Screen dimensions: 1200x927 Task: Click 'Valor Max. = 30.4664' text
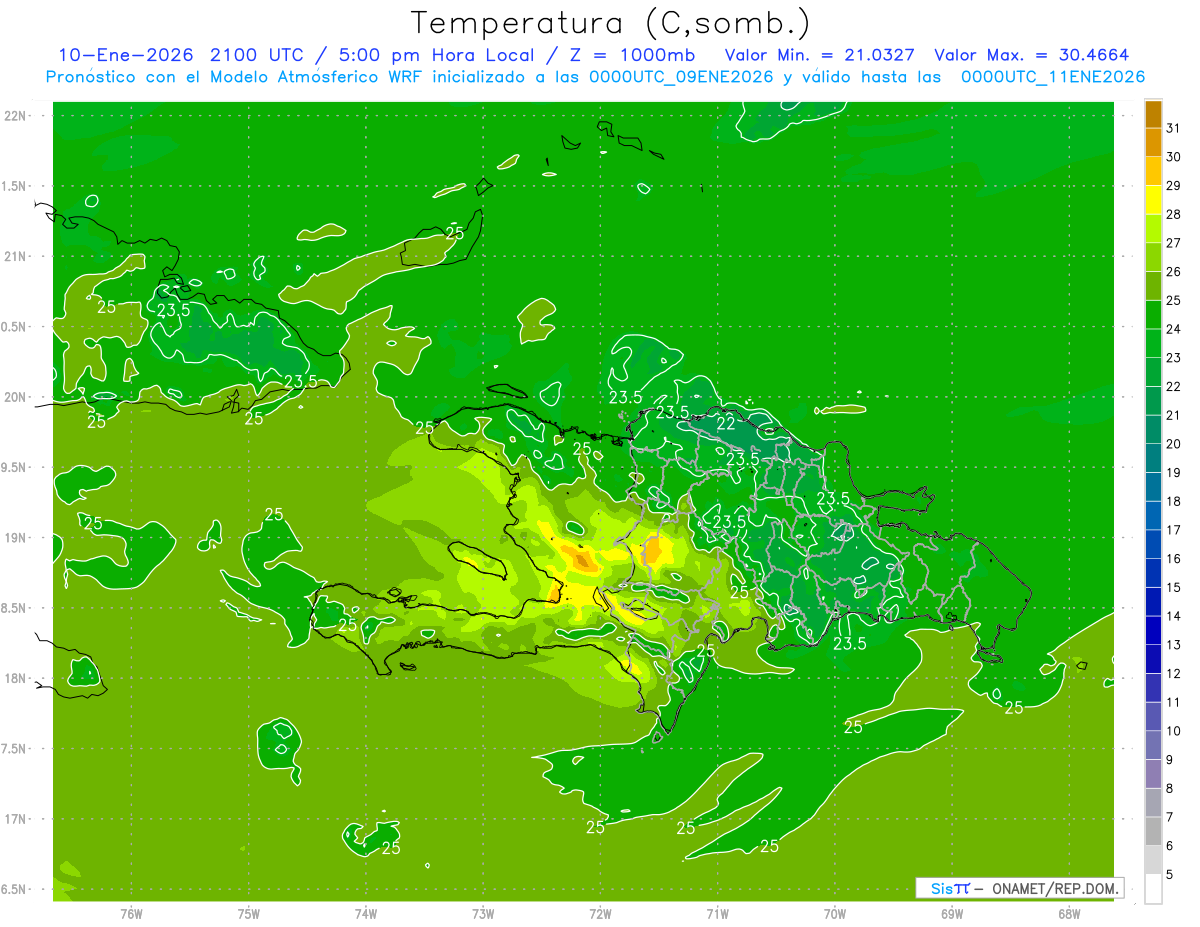point(1031,55)
